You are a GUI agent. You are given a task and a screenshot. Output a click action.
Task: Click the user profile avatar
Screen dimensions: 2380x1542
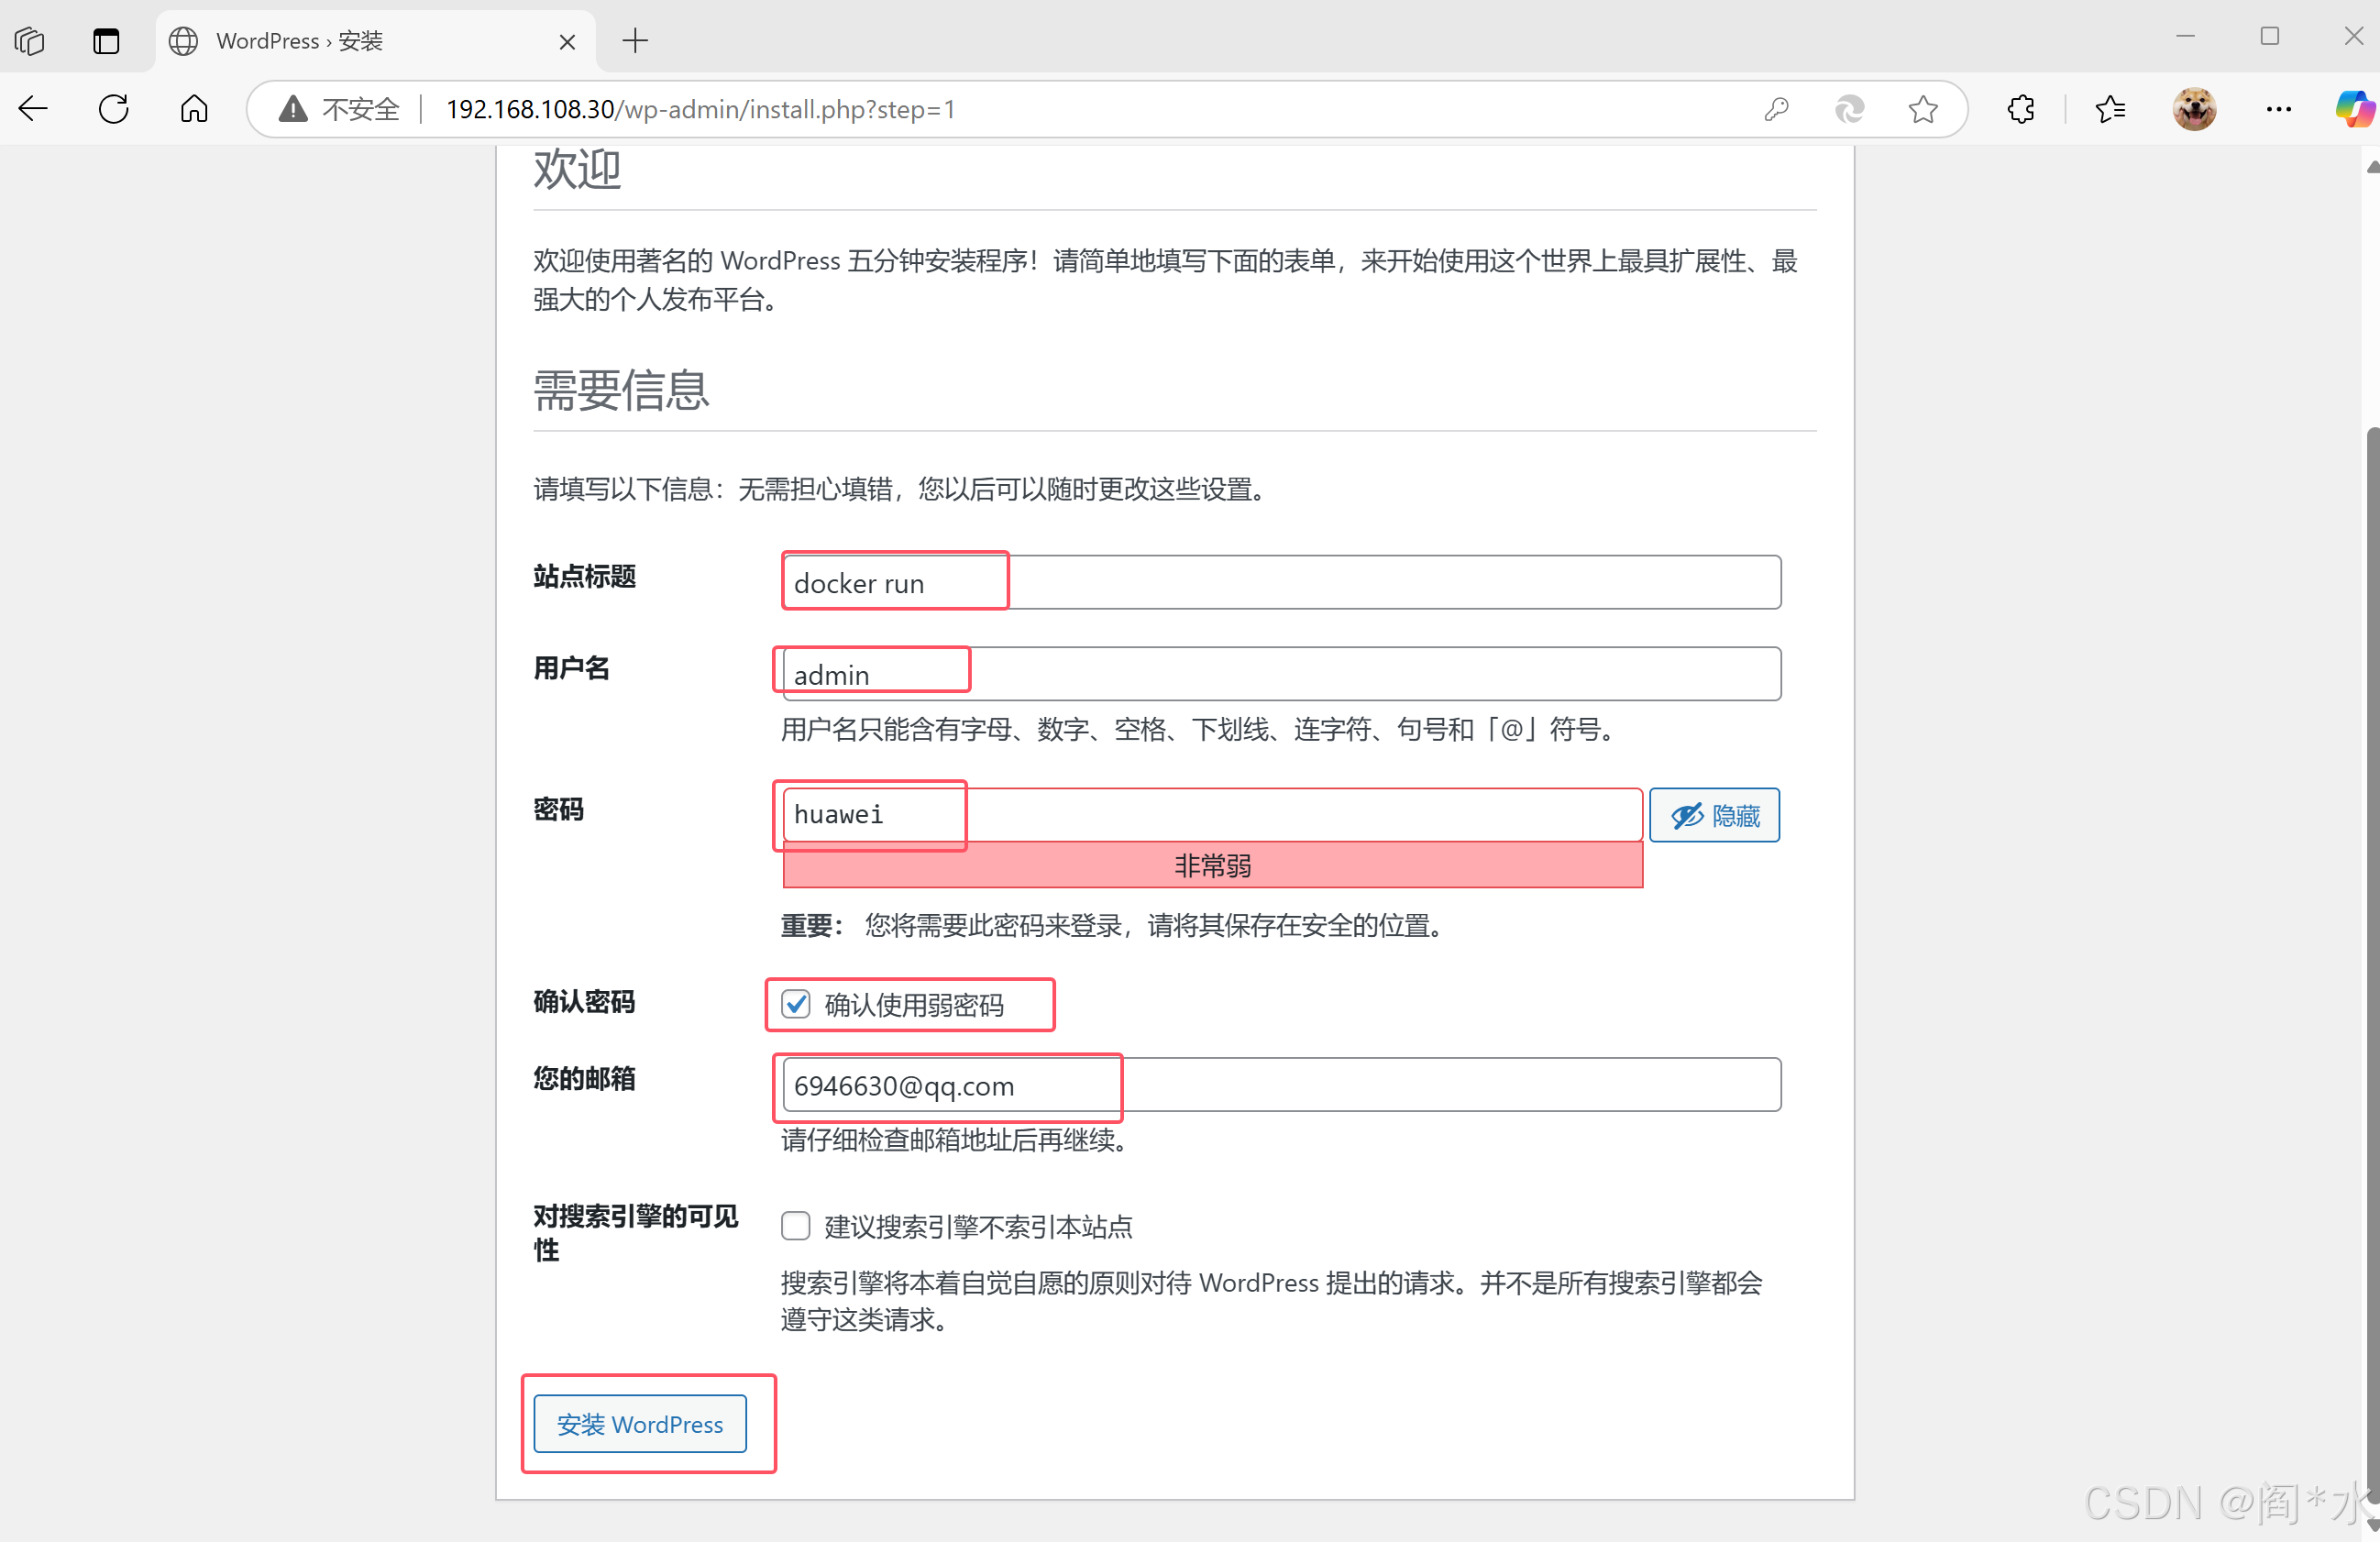(x=2194, y=109)
